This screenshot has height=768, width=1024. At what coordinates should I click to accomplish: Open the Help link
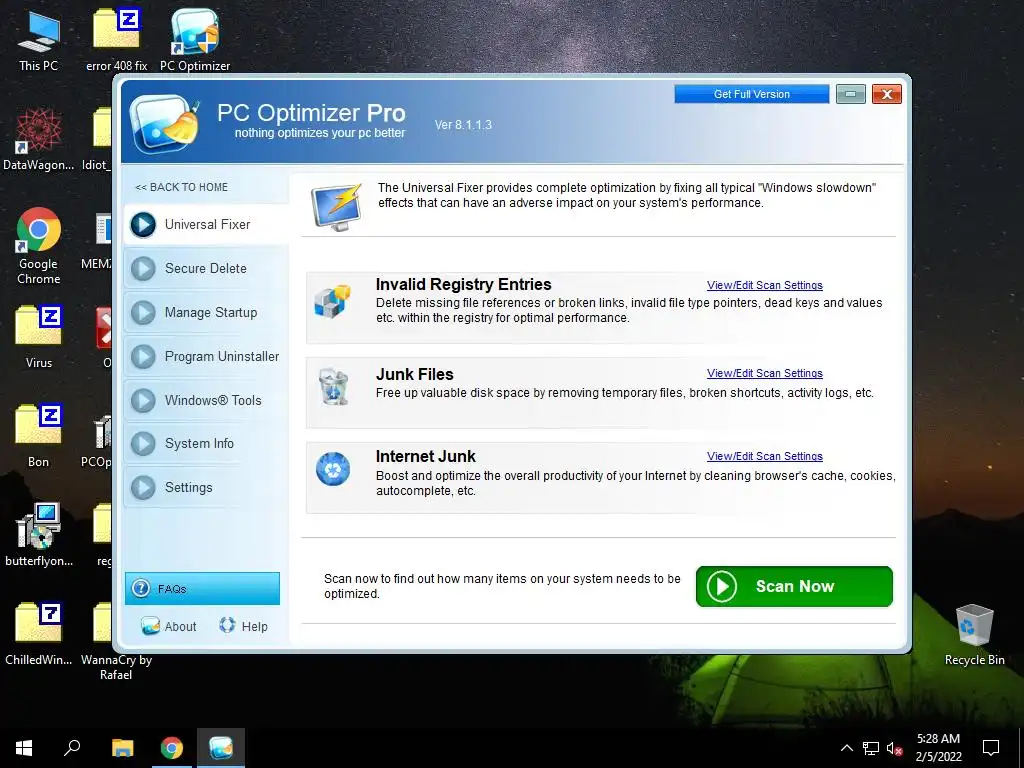click(243, 626)
